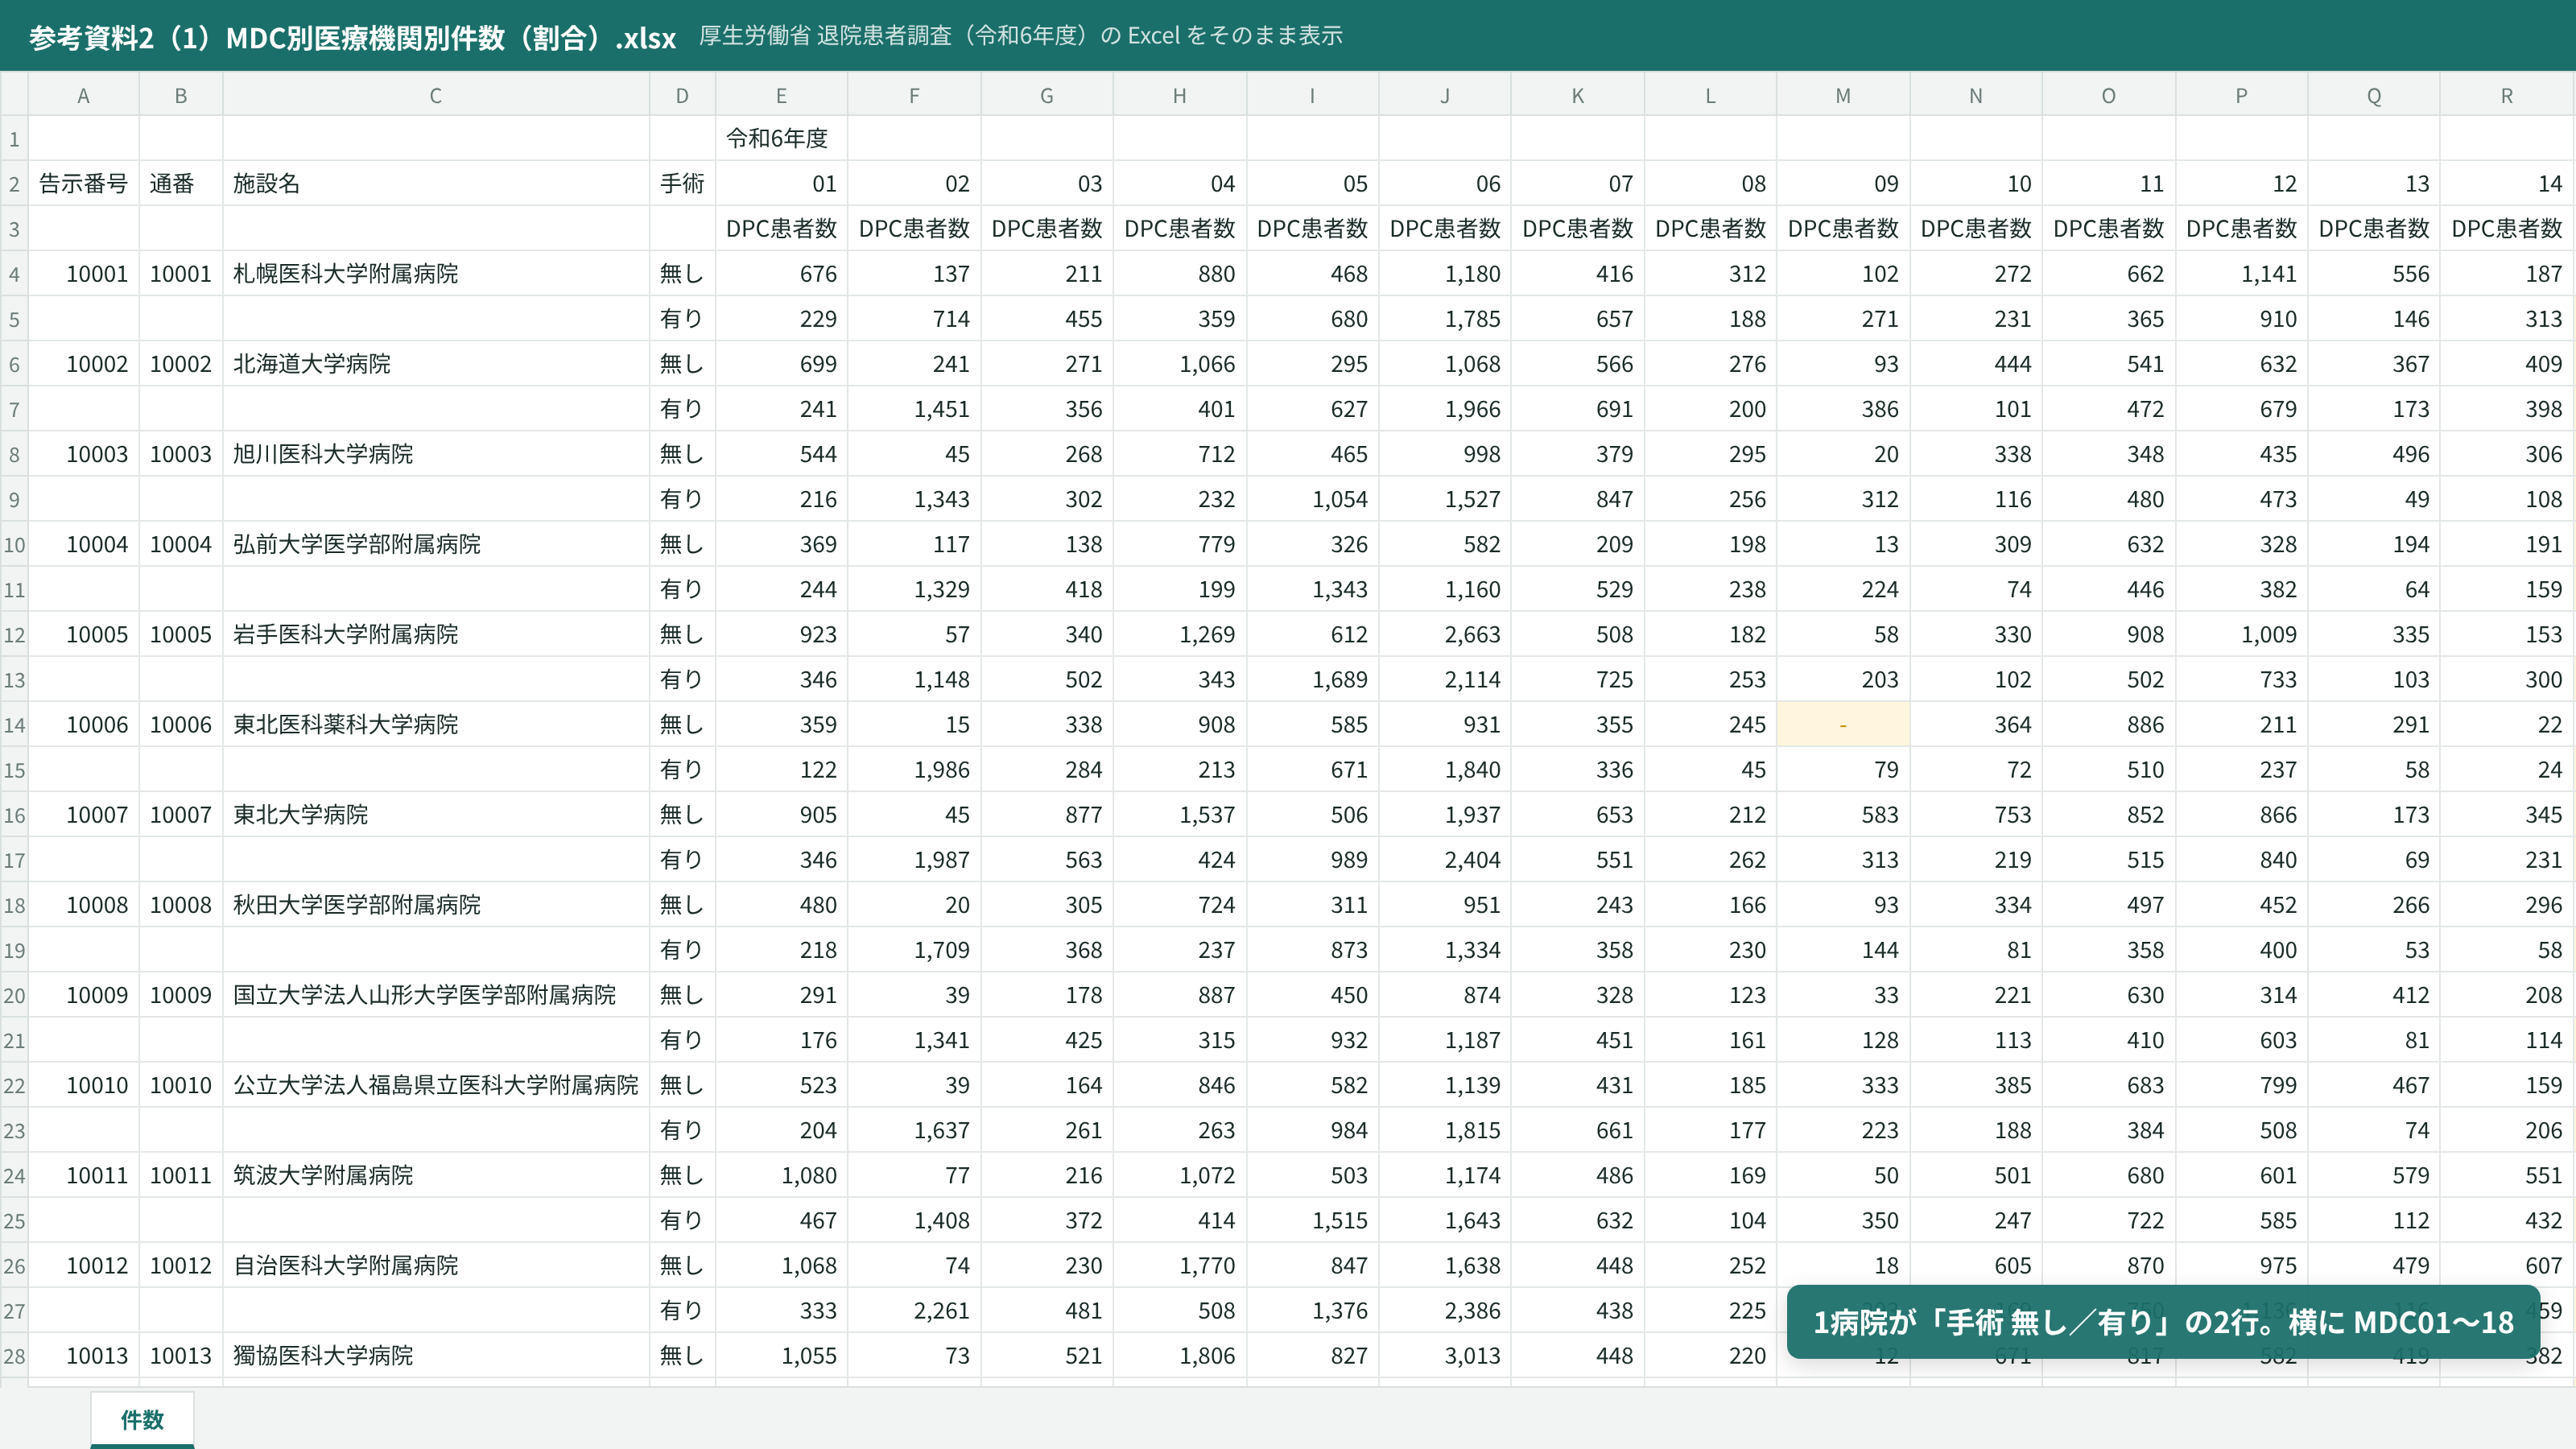This screenshot has width=2576, height=1449.
Task: Click DPC患者数 header in column E
Action: tap(781, 229)
